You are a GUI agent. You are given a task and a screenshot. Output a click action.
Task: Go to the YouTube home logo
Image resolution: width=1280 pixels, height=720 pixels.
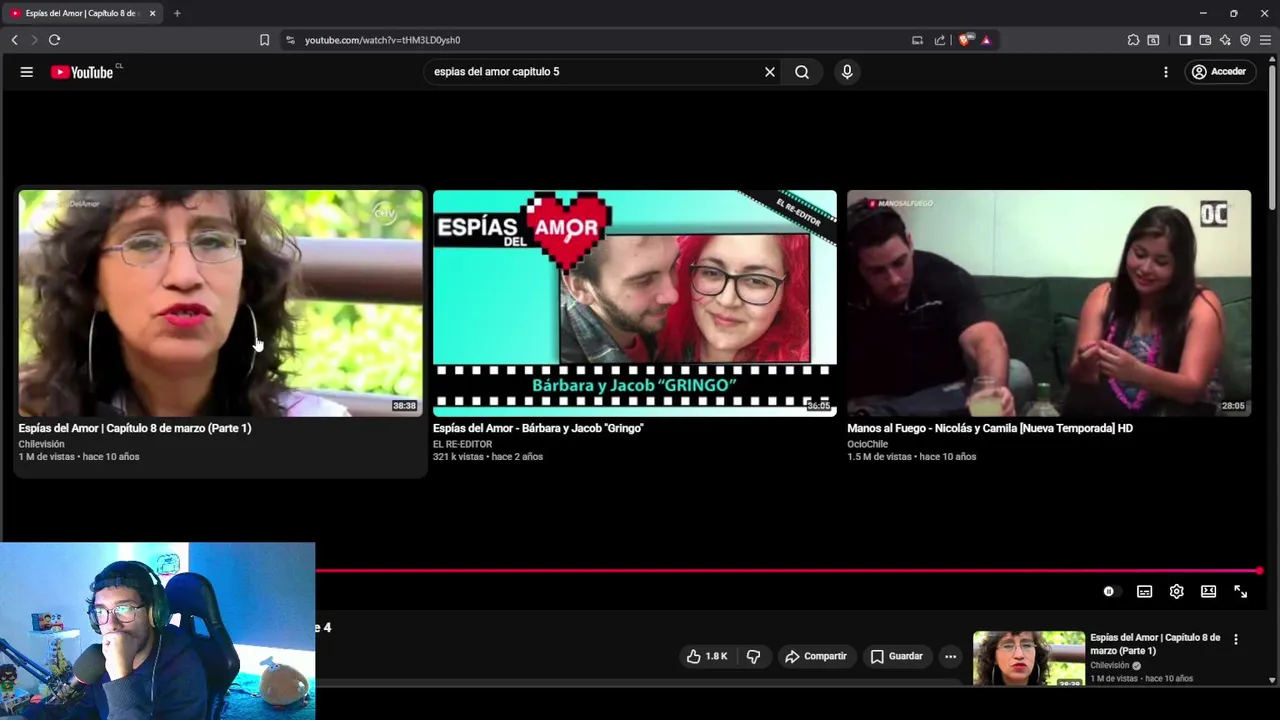[82, 72]
